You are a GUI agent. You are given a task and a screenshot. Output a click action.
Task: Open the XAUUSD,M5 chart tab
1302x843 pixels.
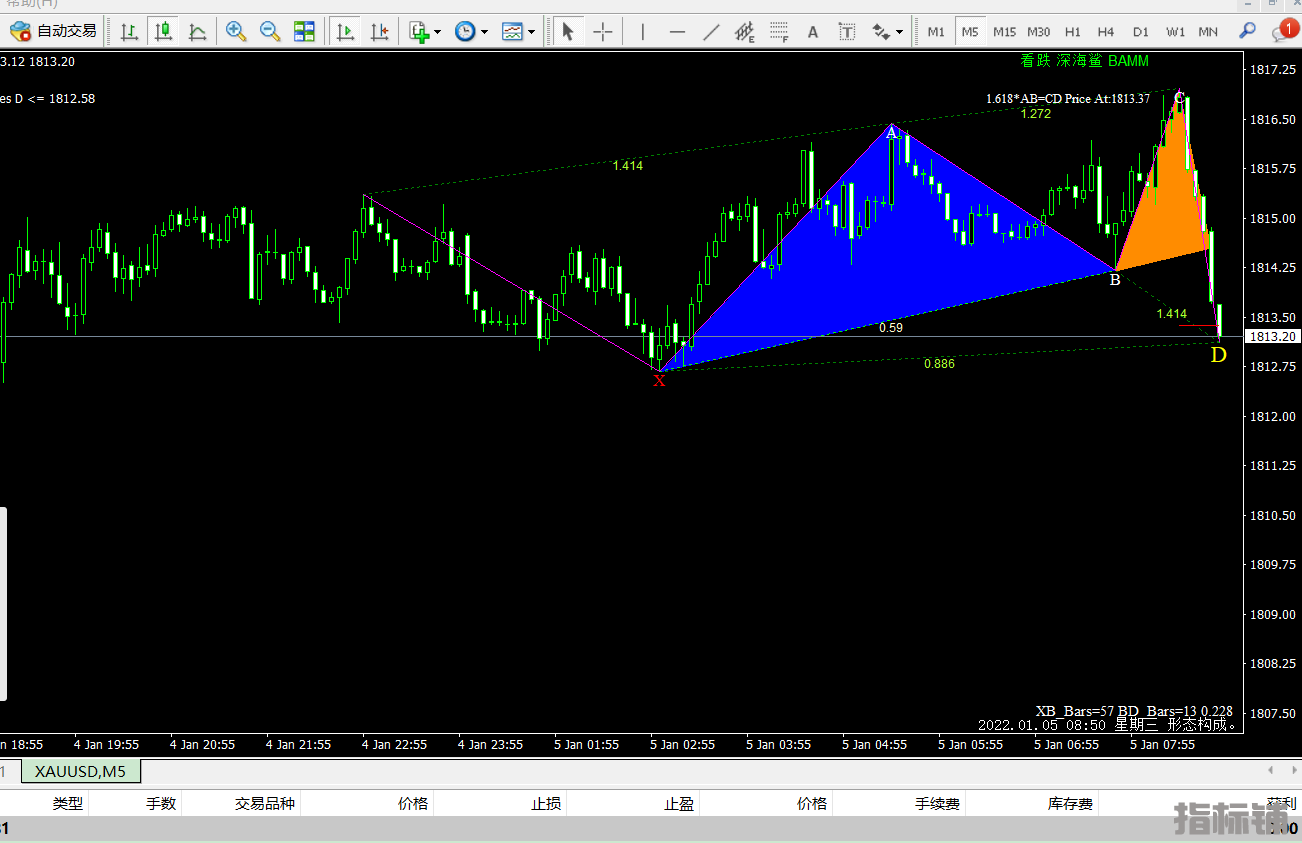[x=80, y=771]
